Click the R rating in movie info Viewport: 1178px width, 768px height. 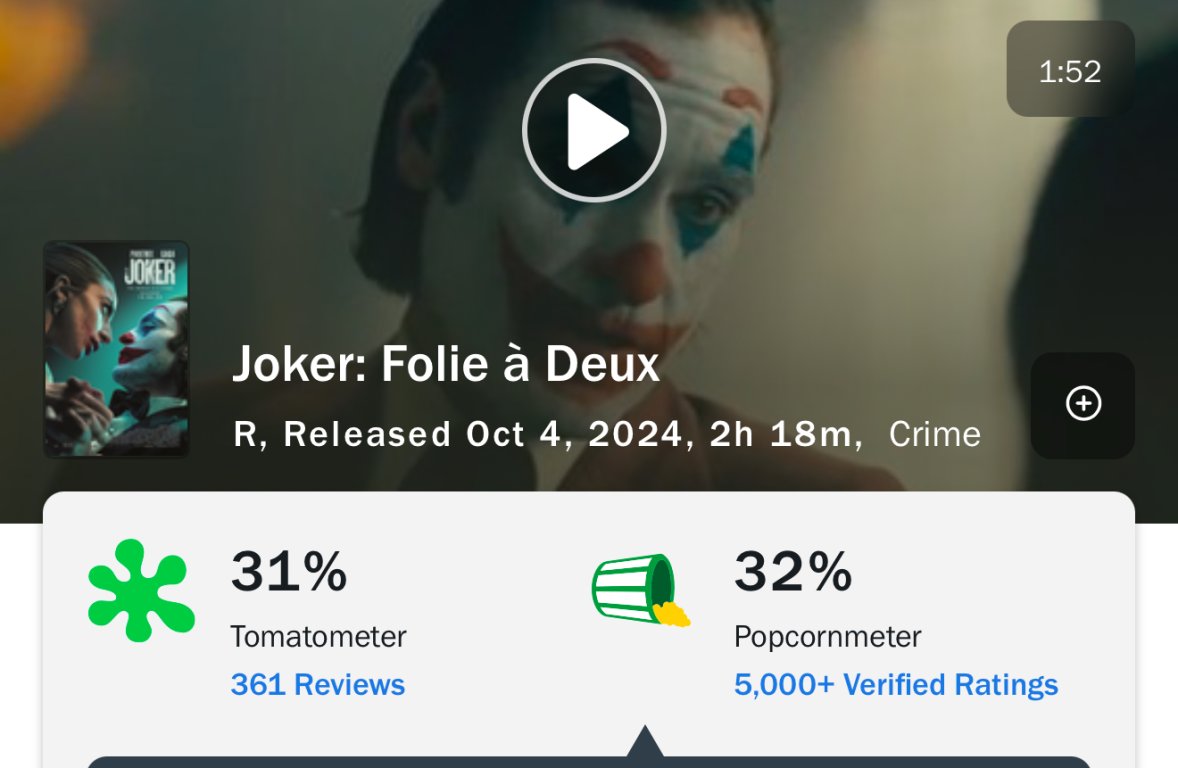247,434
